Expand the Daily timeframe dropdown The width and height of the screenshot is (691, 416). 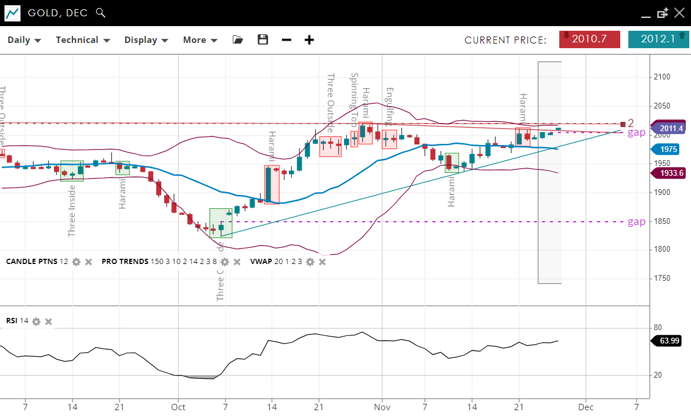(x=24, y=40)
